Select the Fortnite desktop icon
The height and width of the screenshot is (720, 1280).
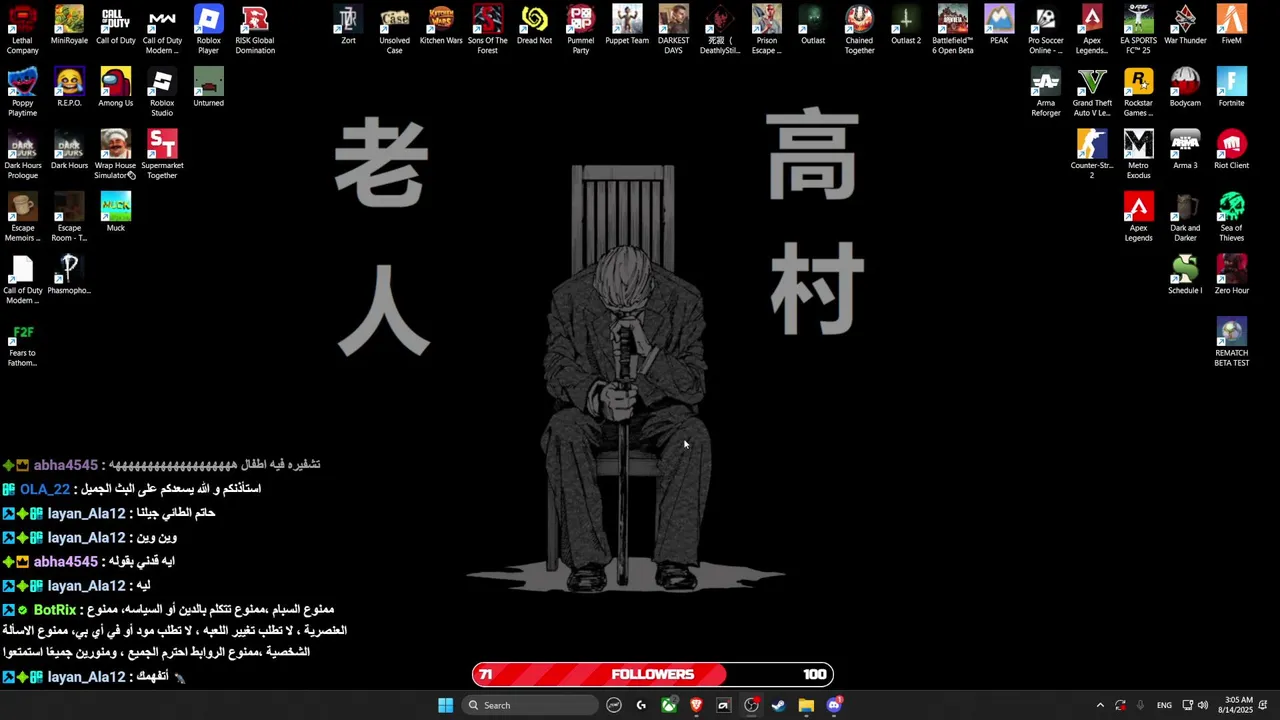pos(1231,88)
